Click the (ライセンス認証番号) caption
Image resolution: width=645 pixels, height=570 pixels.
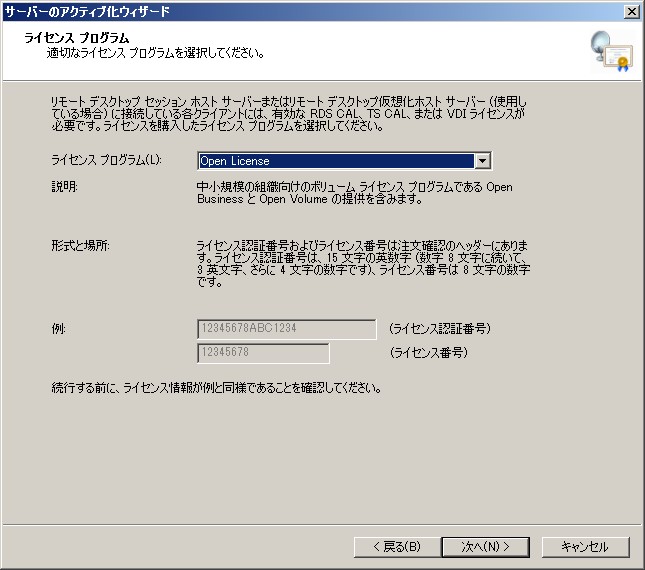tap(440, 329)
